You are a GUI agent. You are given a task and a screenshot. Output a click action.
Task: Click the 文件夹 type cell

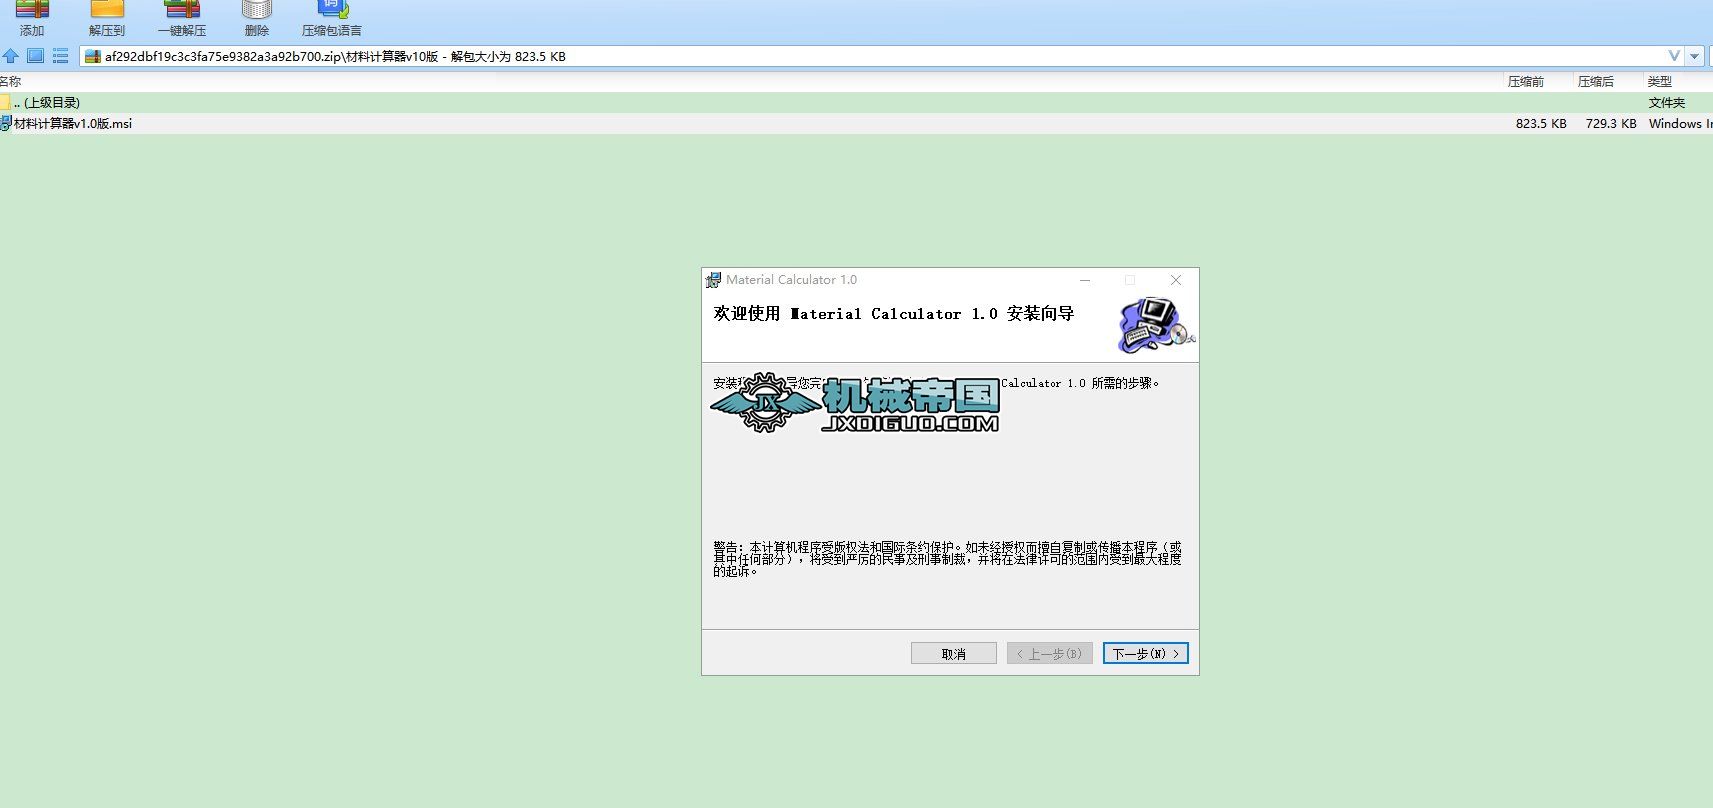tap(1667, 103)
